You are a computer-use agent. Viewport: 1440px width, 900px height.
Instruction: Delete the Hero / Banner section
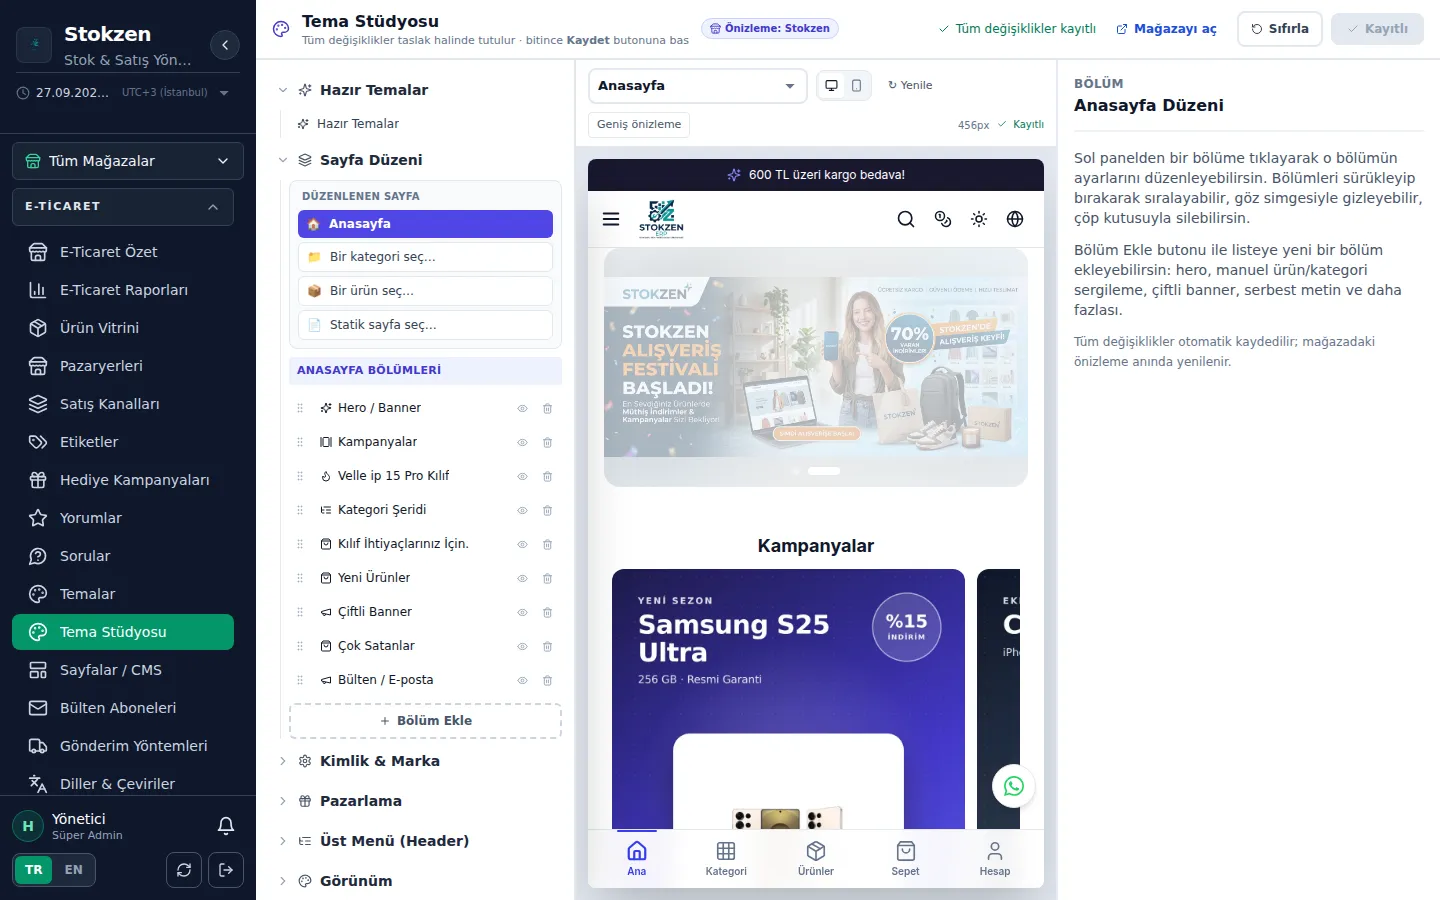click(x=547, y=408)
